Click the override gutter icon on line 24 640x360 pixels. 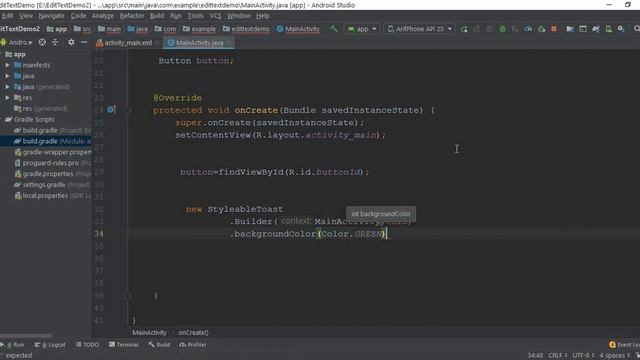[x=111, y=110]
